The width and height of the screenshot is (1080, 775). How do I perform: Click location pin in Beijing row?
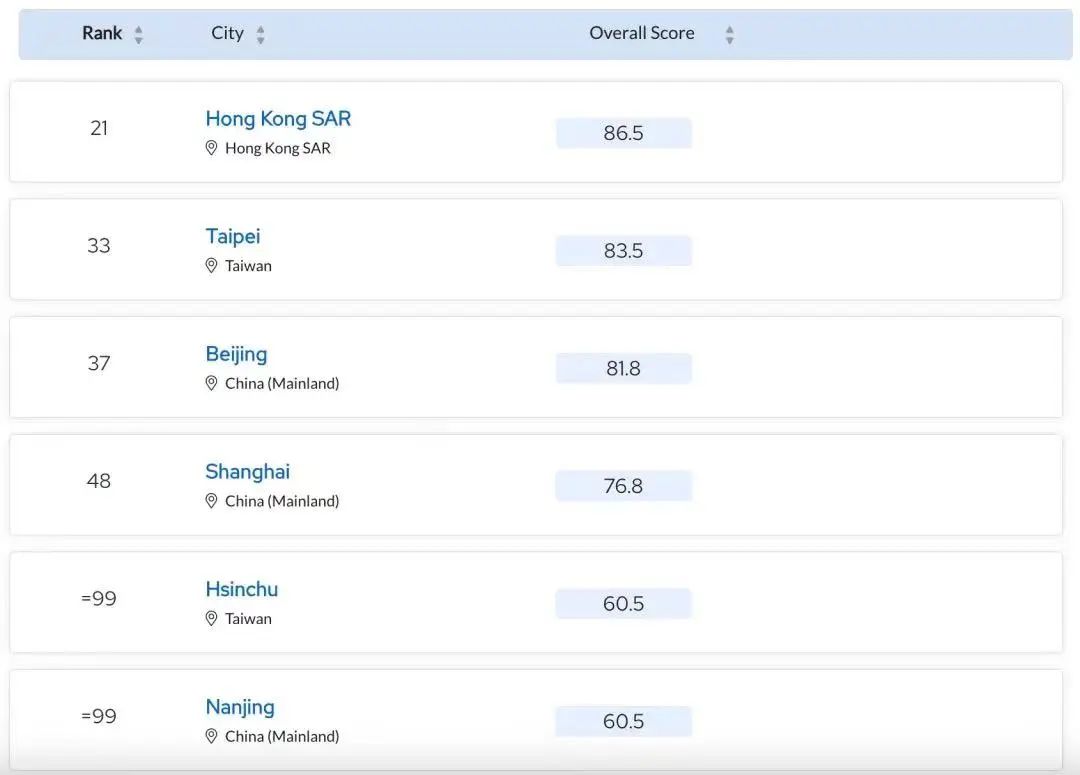click(x=211, y=384)
